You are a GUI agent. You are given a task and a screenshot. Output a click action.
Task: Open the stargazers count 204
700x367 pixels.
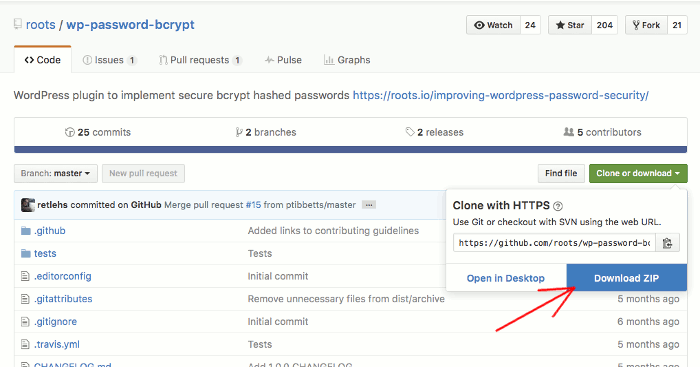(604, 25)
